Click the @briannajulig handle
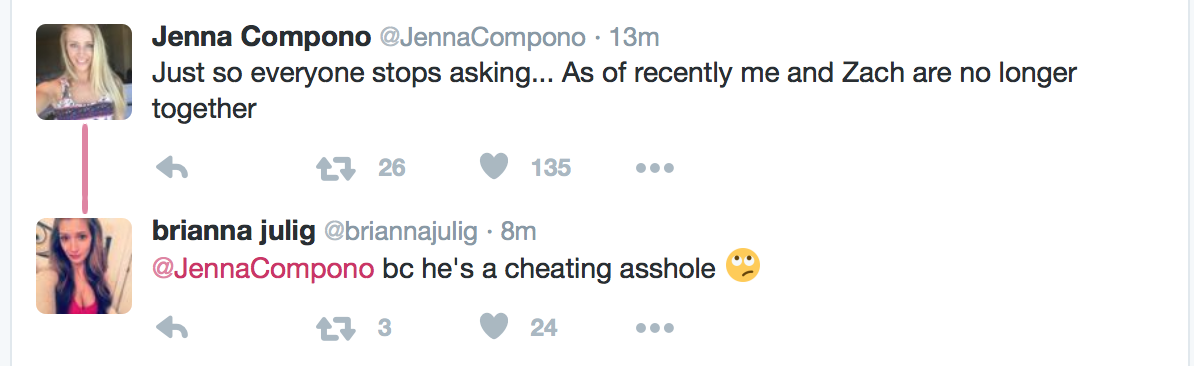This screenshot has height=366, width=1194. 401,231
